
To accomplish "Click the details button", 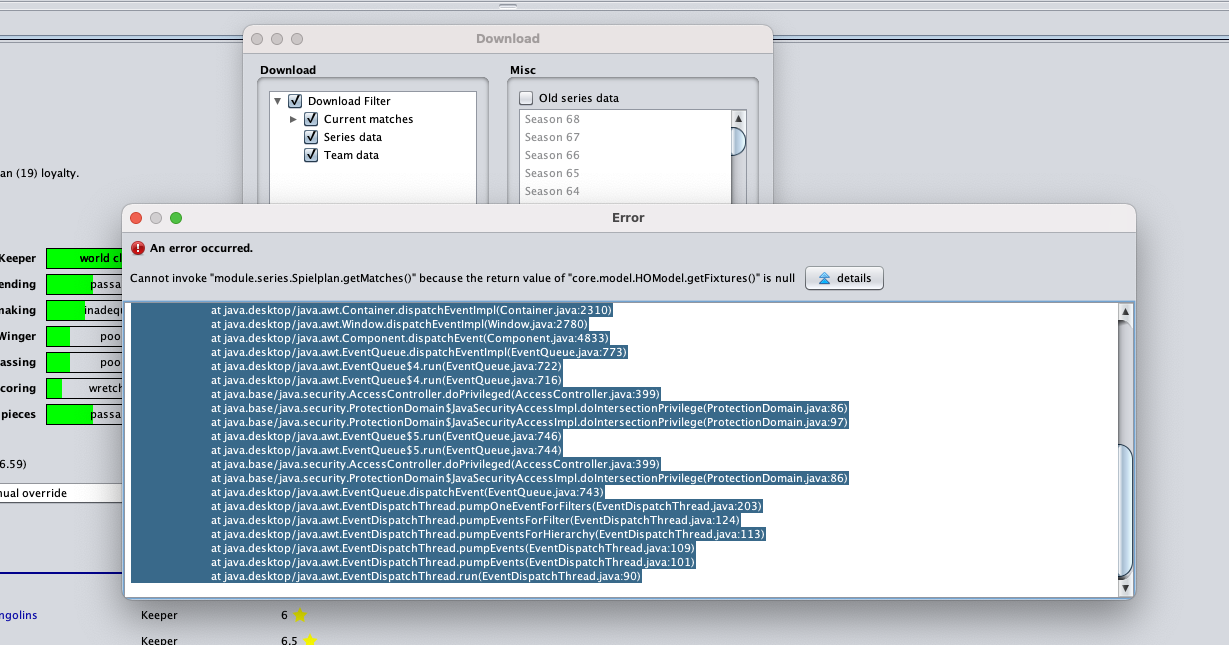I will pyautogui.click(x=844, y=278).
